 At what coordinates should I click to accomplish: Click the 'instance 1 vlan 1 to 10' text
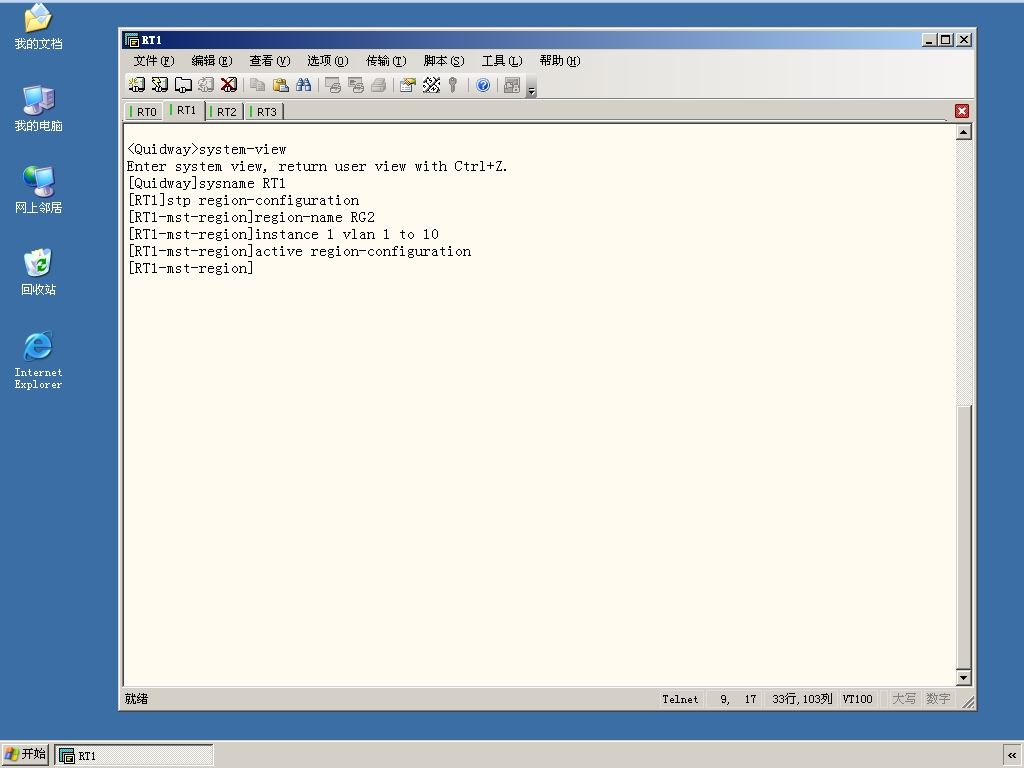347,234
